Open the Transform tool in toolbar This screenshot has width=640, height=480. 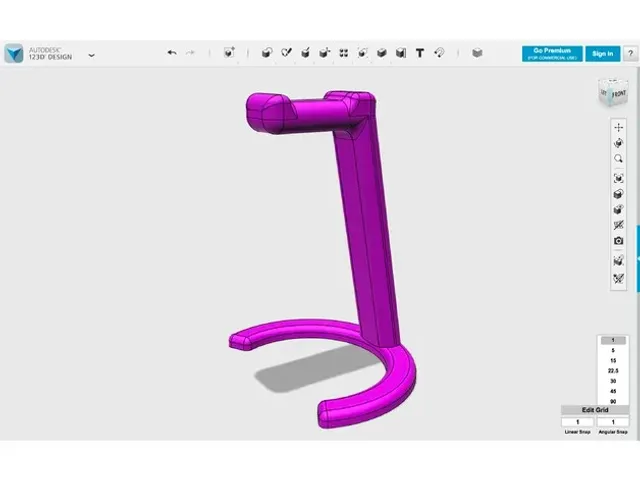pyautogui.click(x=229, y=53)
